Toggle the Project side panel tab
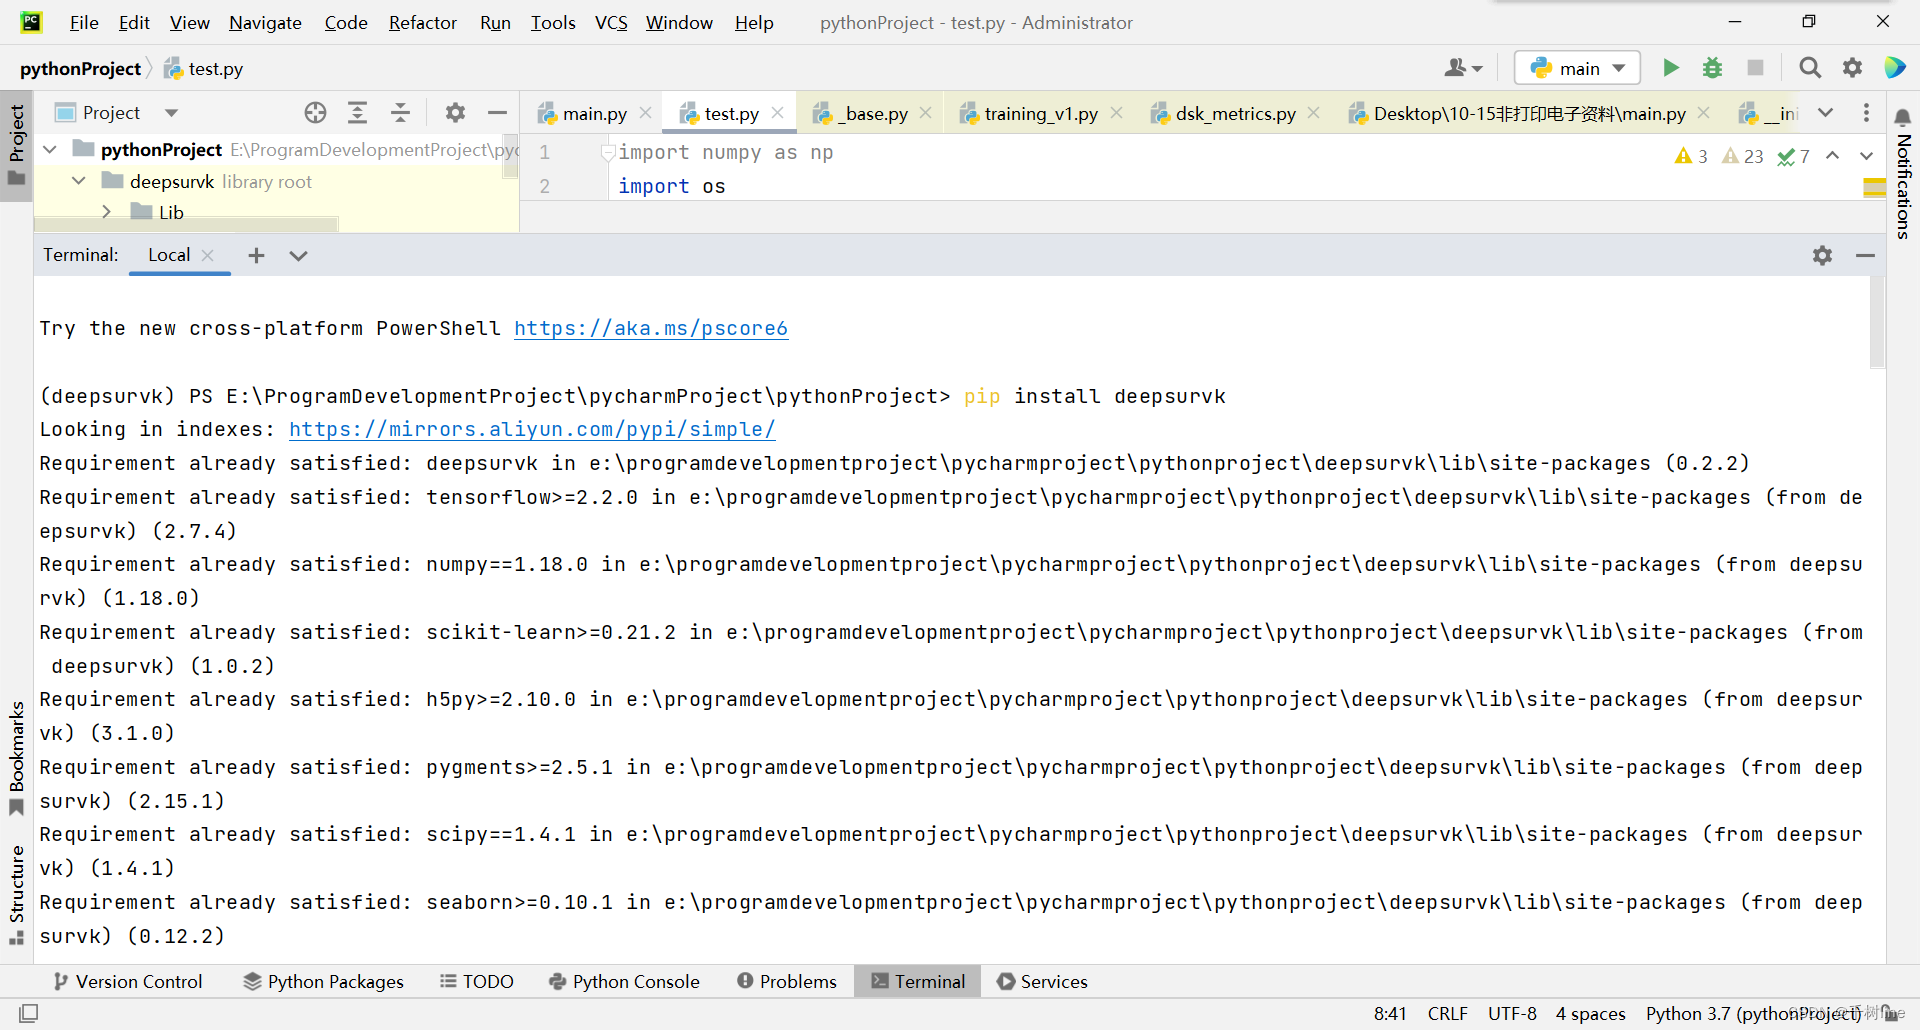Screen dimensions: 1920x1030 pyautogui.click(x=16, y=146)
